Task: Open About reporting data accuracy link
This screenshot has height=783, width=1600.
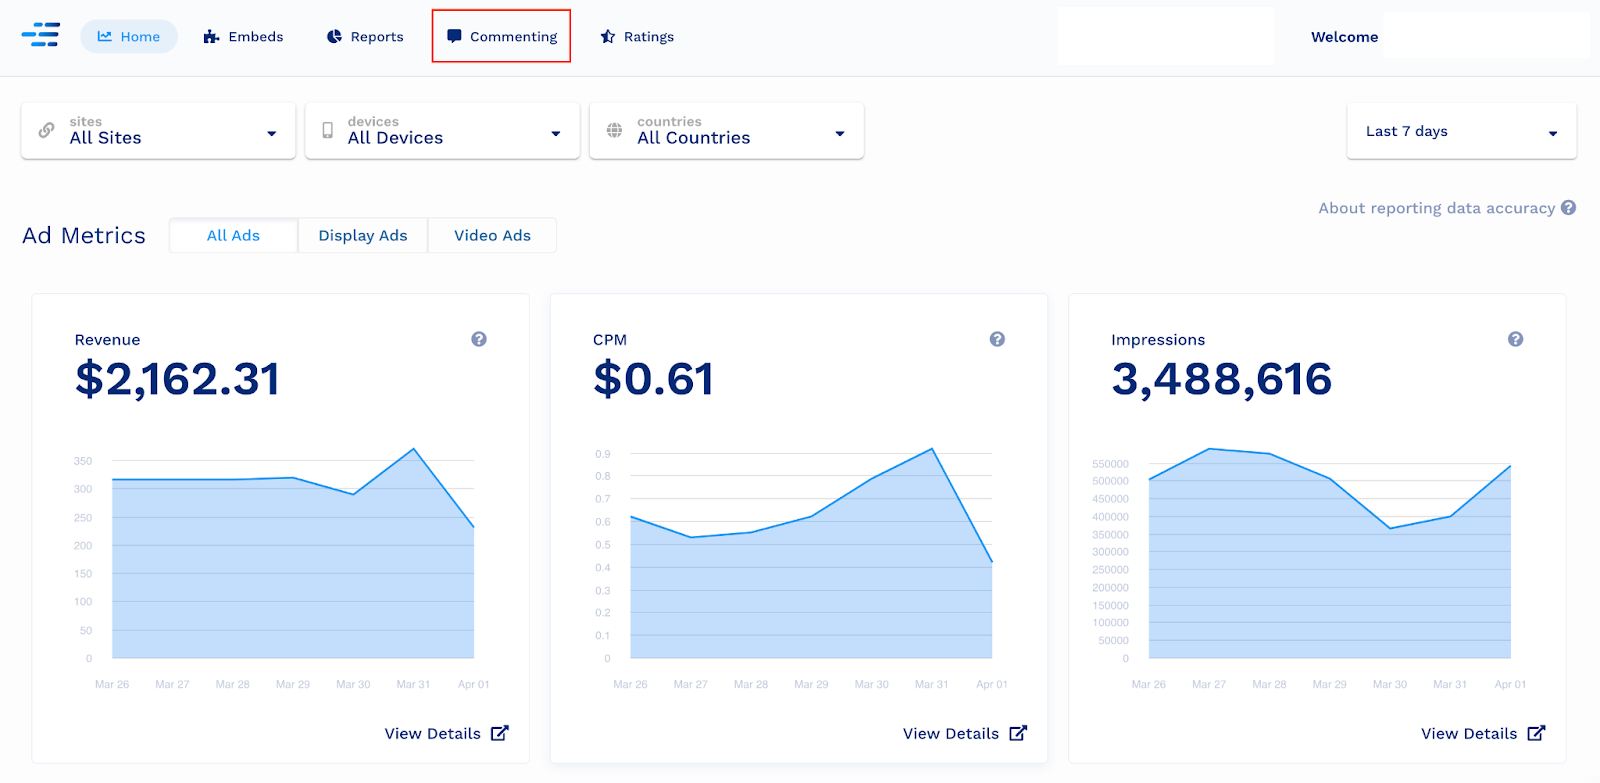Action: coord(1436,208)
